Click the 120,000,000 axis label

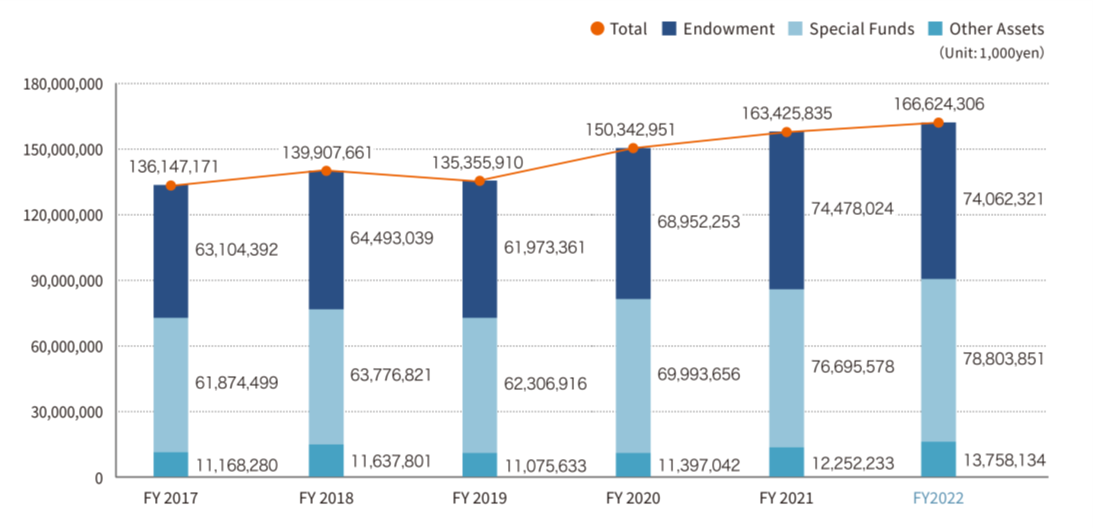[63, 216]
